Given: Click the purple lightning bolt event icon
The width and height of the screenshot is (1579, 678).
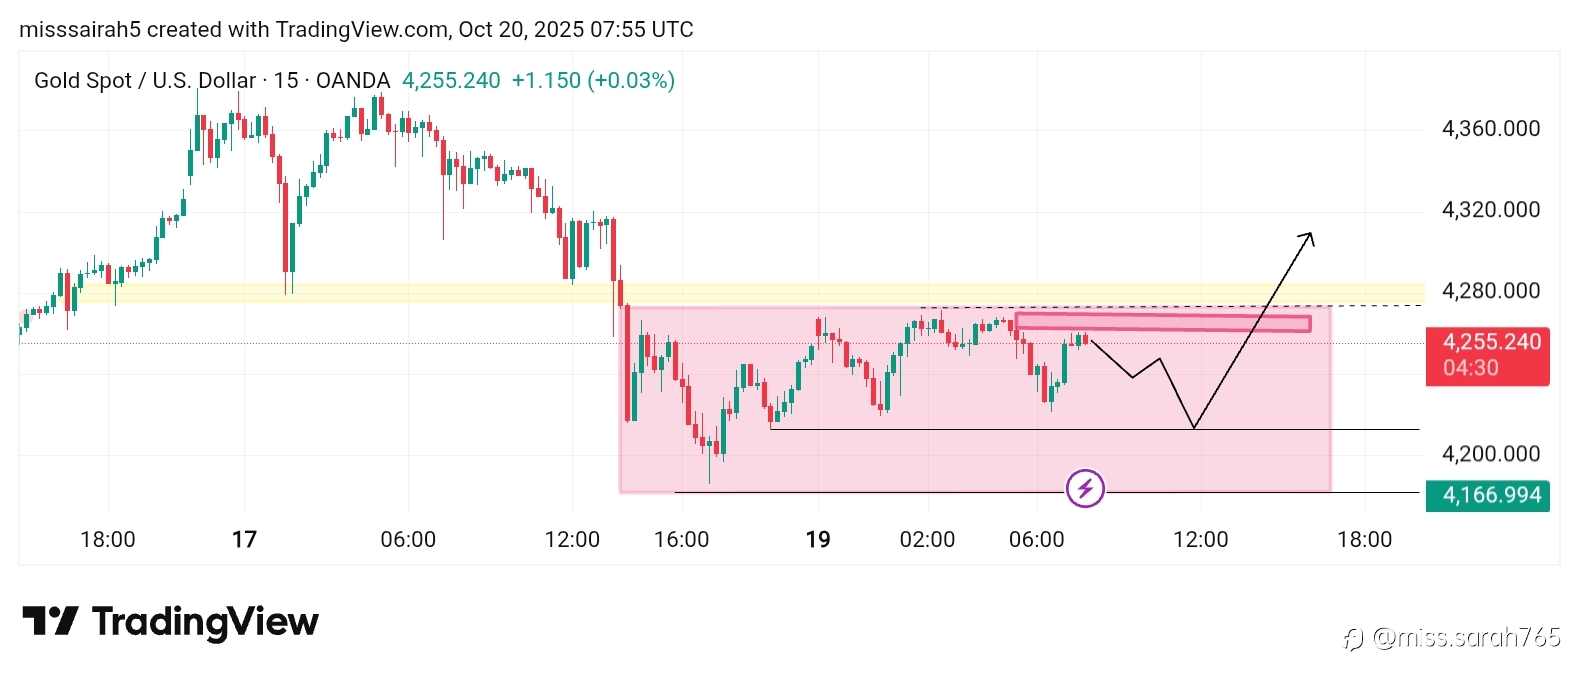Looking at the screenshot, I should coord(1085,489).
